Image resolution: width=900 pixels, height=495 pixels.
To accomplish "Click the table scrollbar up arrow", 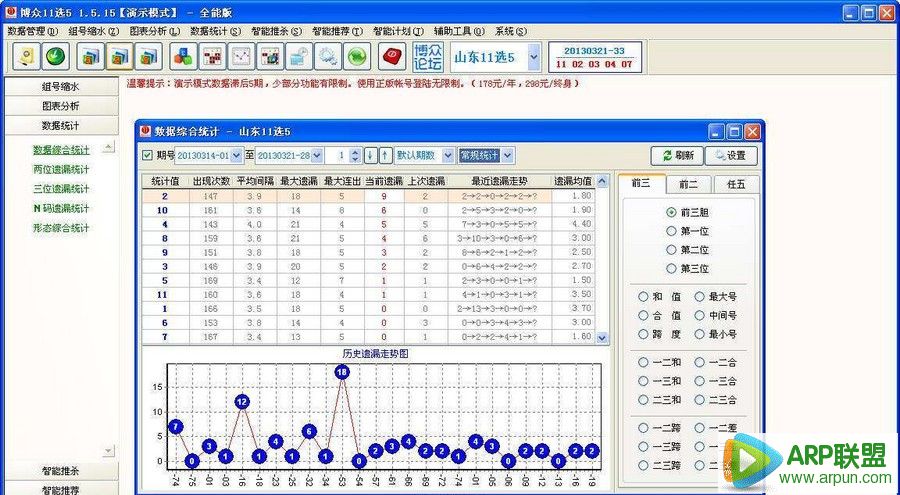I will pos(602,181).
